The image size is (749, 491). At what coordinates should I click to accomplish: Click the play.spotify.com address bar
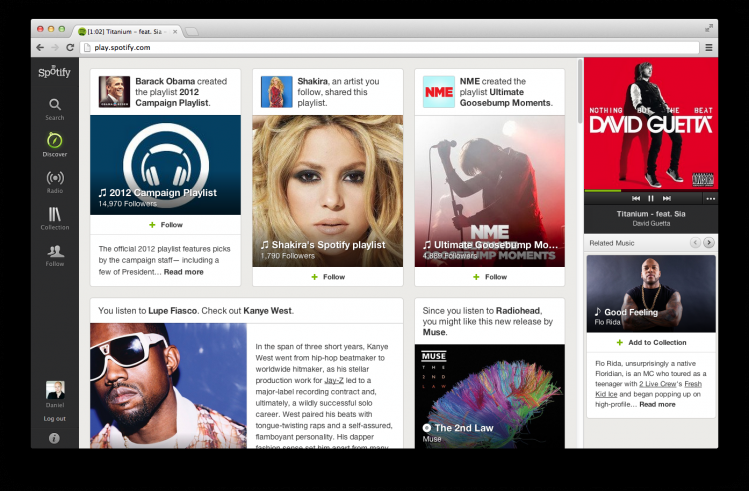390,47
